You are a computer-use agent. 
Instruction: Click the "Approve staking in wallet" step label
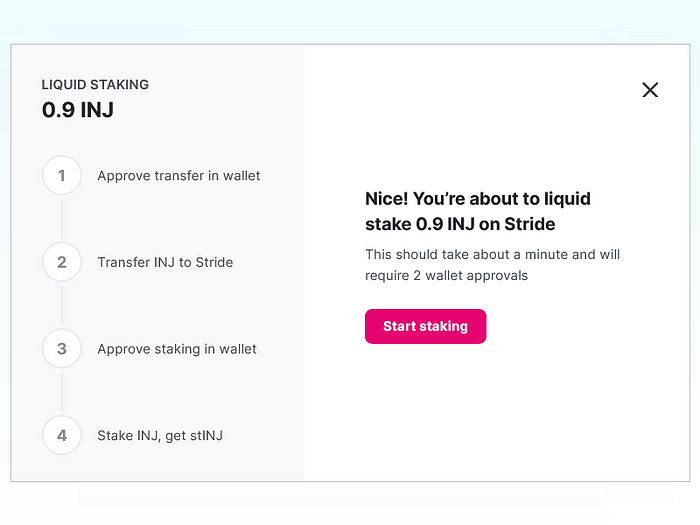click(177, 349)
